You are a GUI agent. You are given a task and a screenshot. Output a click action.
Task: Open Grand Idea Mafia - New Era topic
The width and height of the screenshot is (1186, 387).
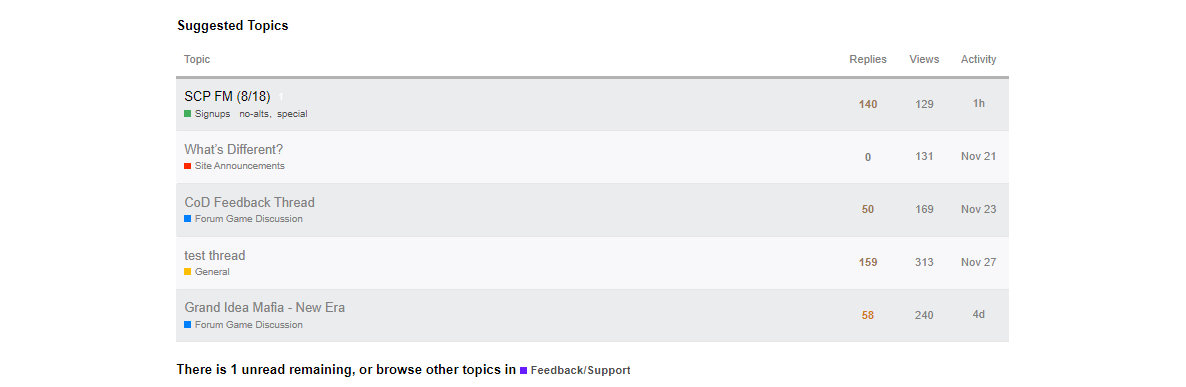(265, 308)
